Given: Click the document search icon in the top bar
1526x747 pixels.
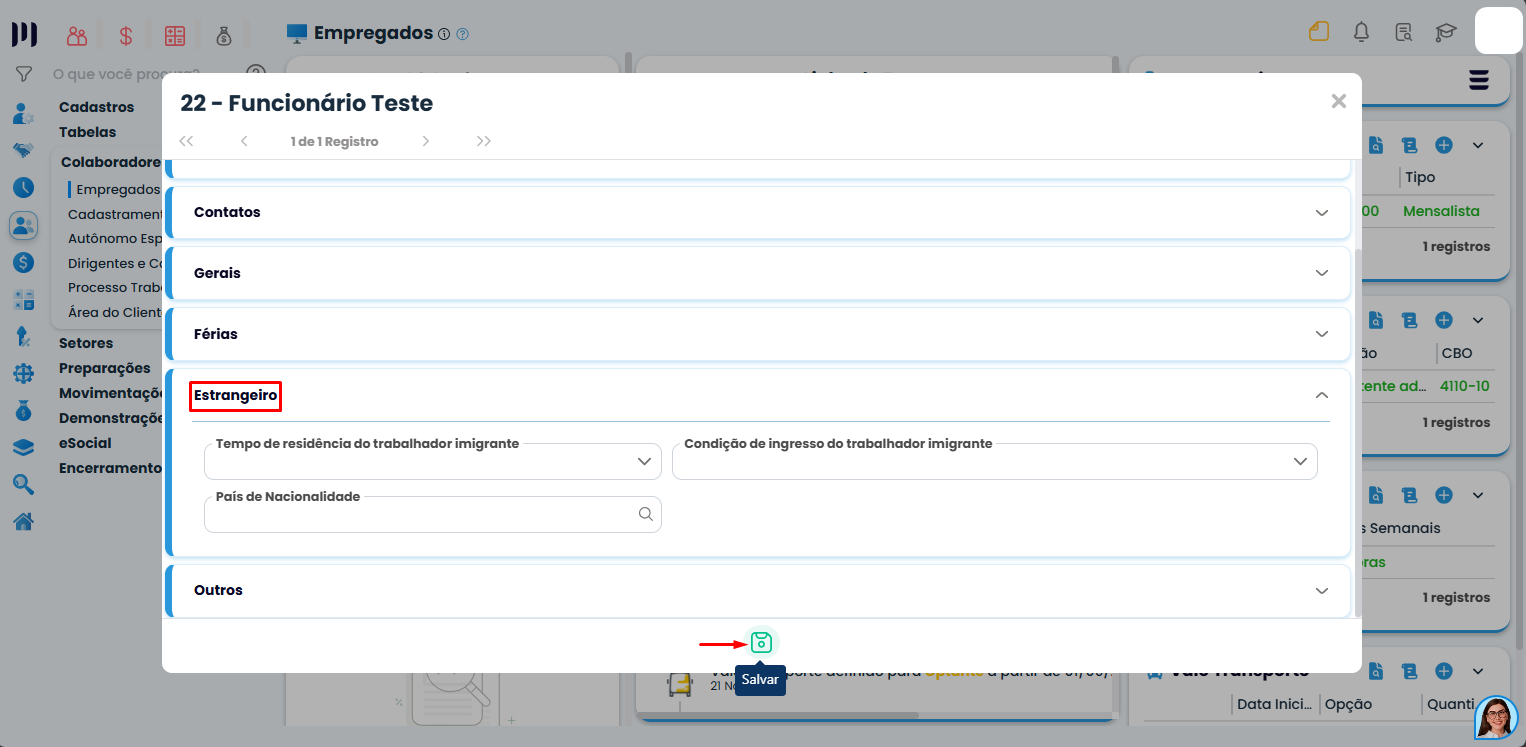Looking at the screenshot, I should click(1403, 32).
